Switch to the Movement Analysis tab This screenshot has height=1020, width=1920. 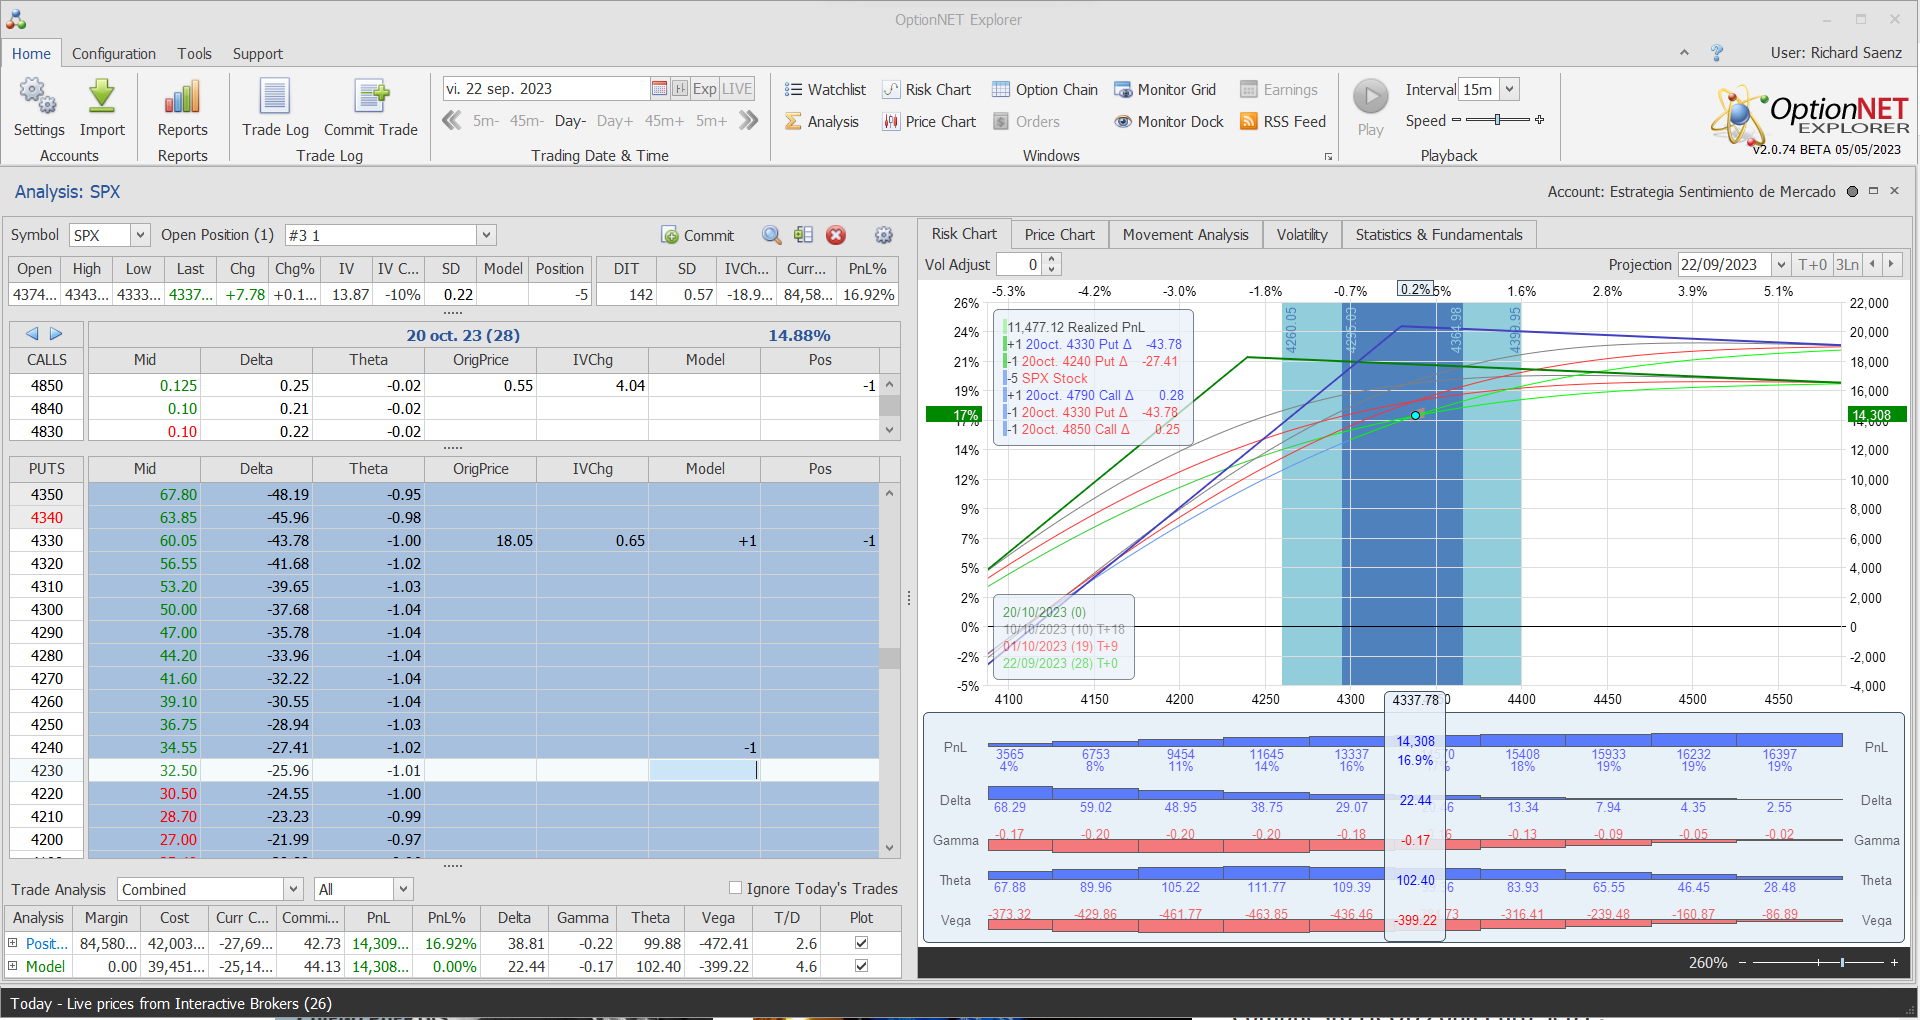pyautogui.click(x=1185, y=235)
